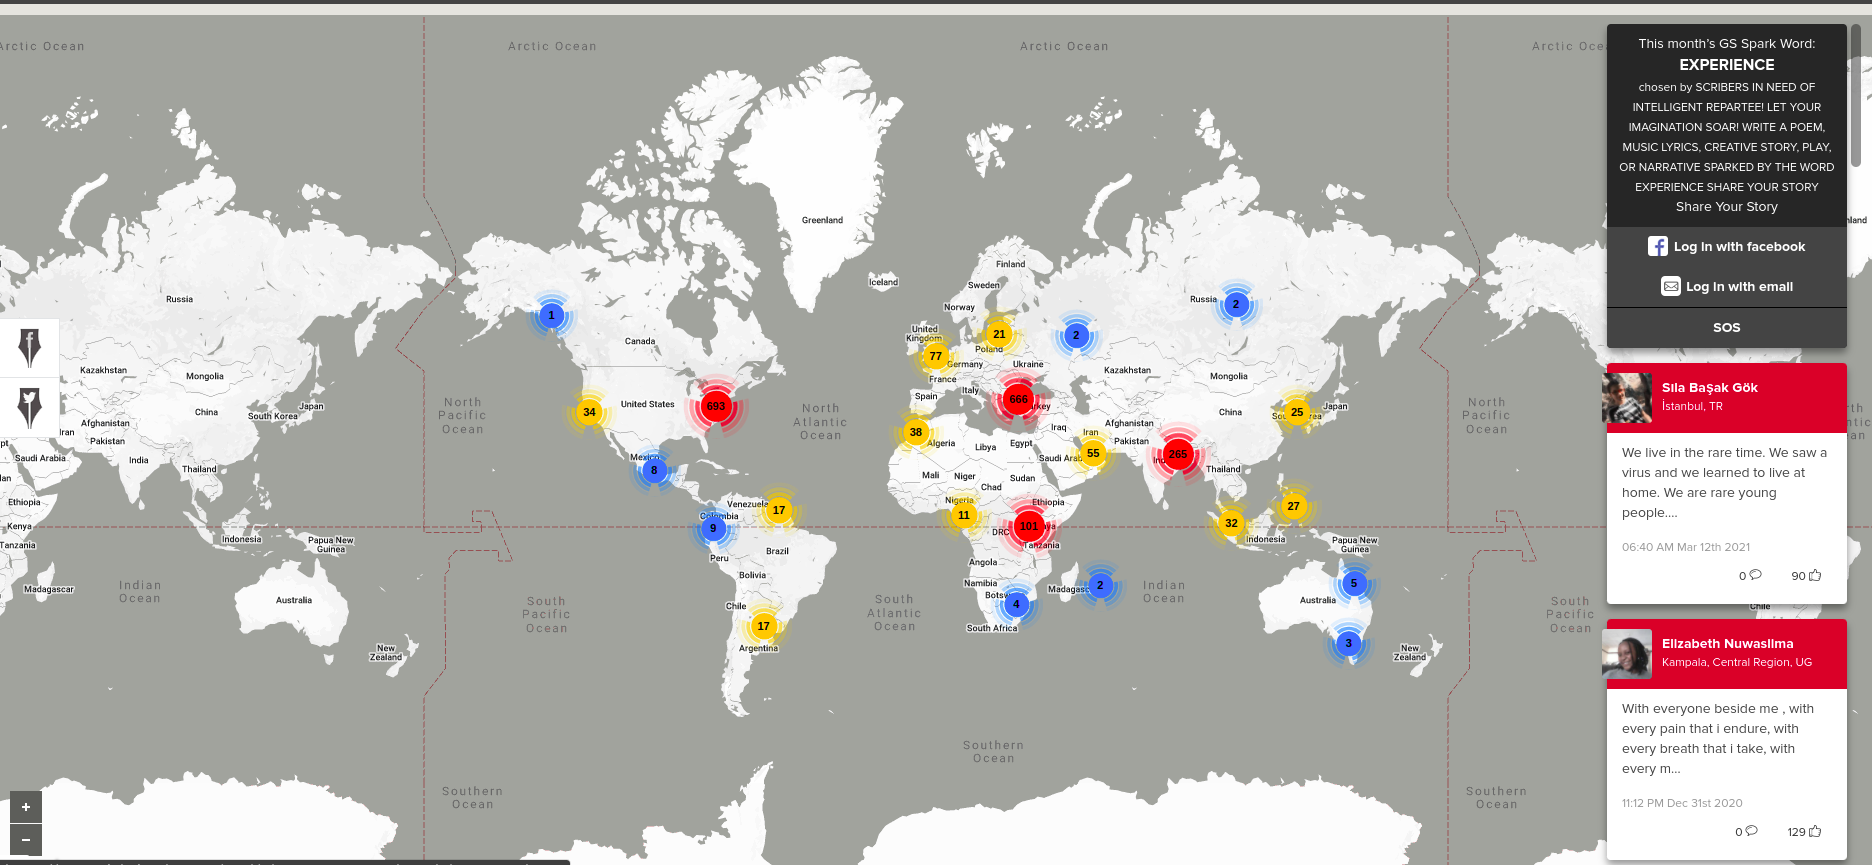Log in with email
The height and width of the screenshot is (865, 1872).
point(1727,287)
